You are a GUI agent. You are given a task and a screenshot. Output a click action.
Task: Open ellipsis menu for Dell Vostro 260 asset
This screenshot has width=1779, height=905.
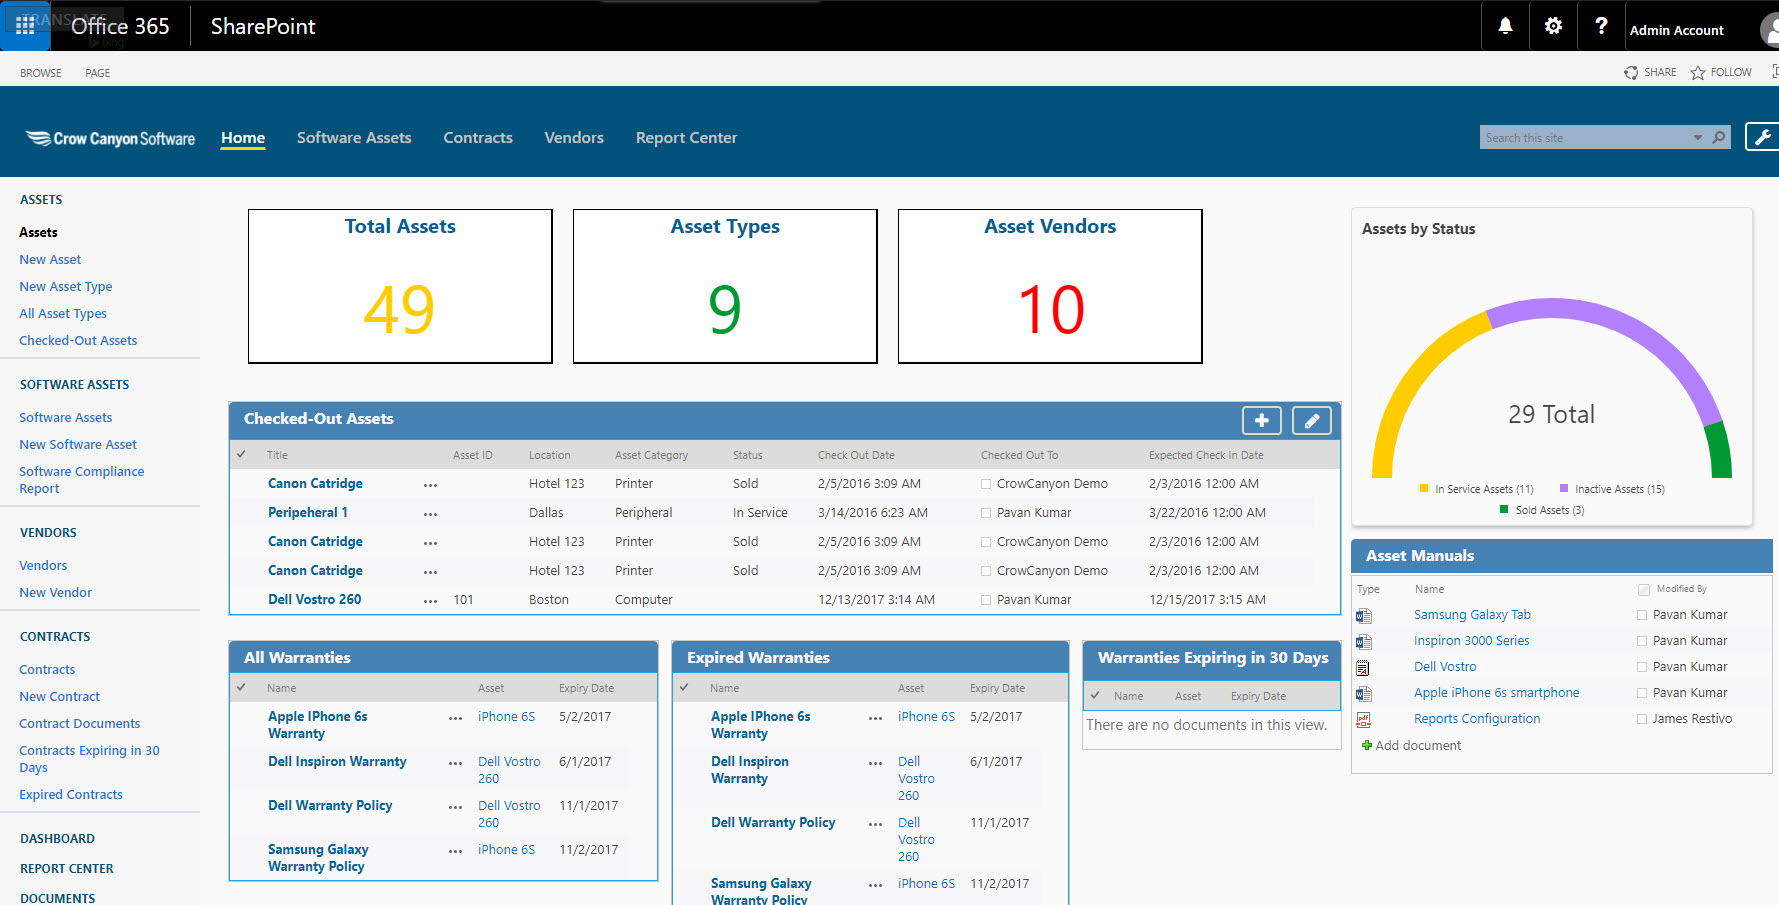click(x=430, y=601)
